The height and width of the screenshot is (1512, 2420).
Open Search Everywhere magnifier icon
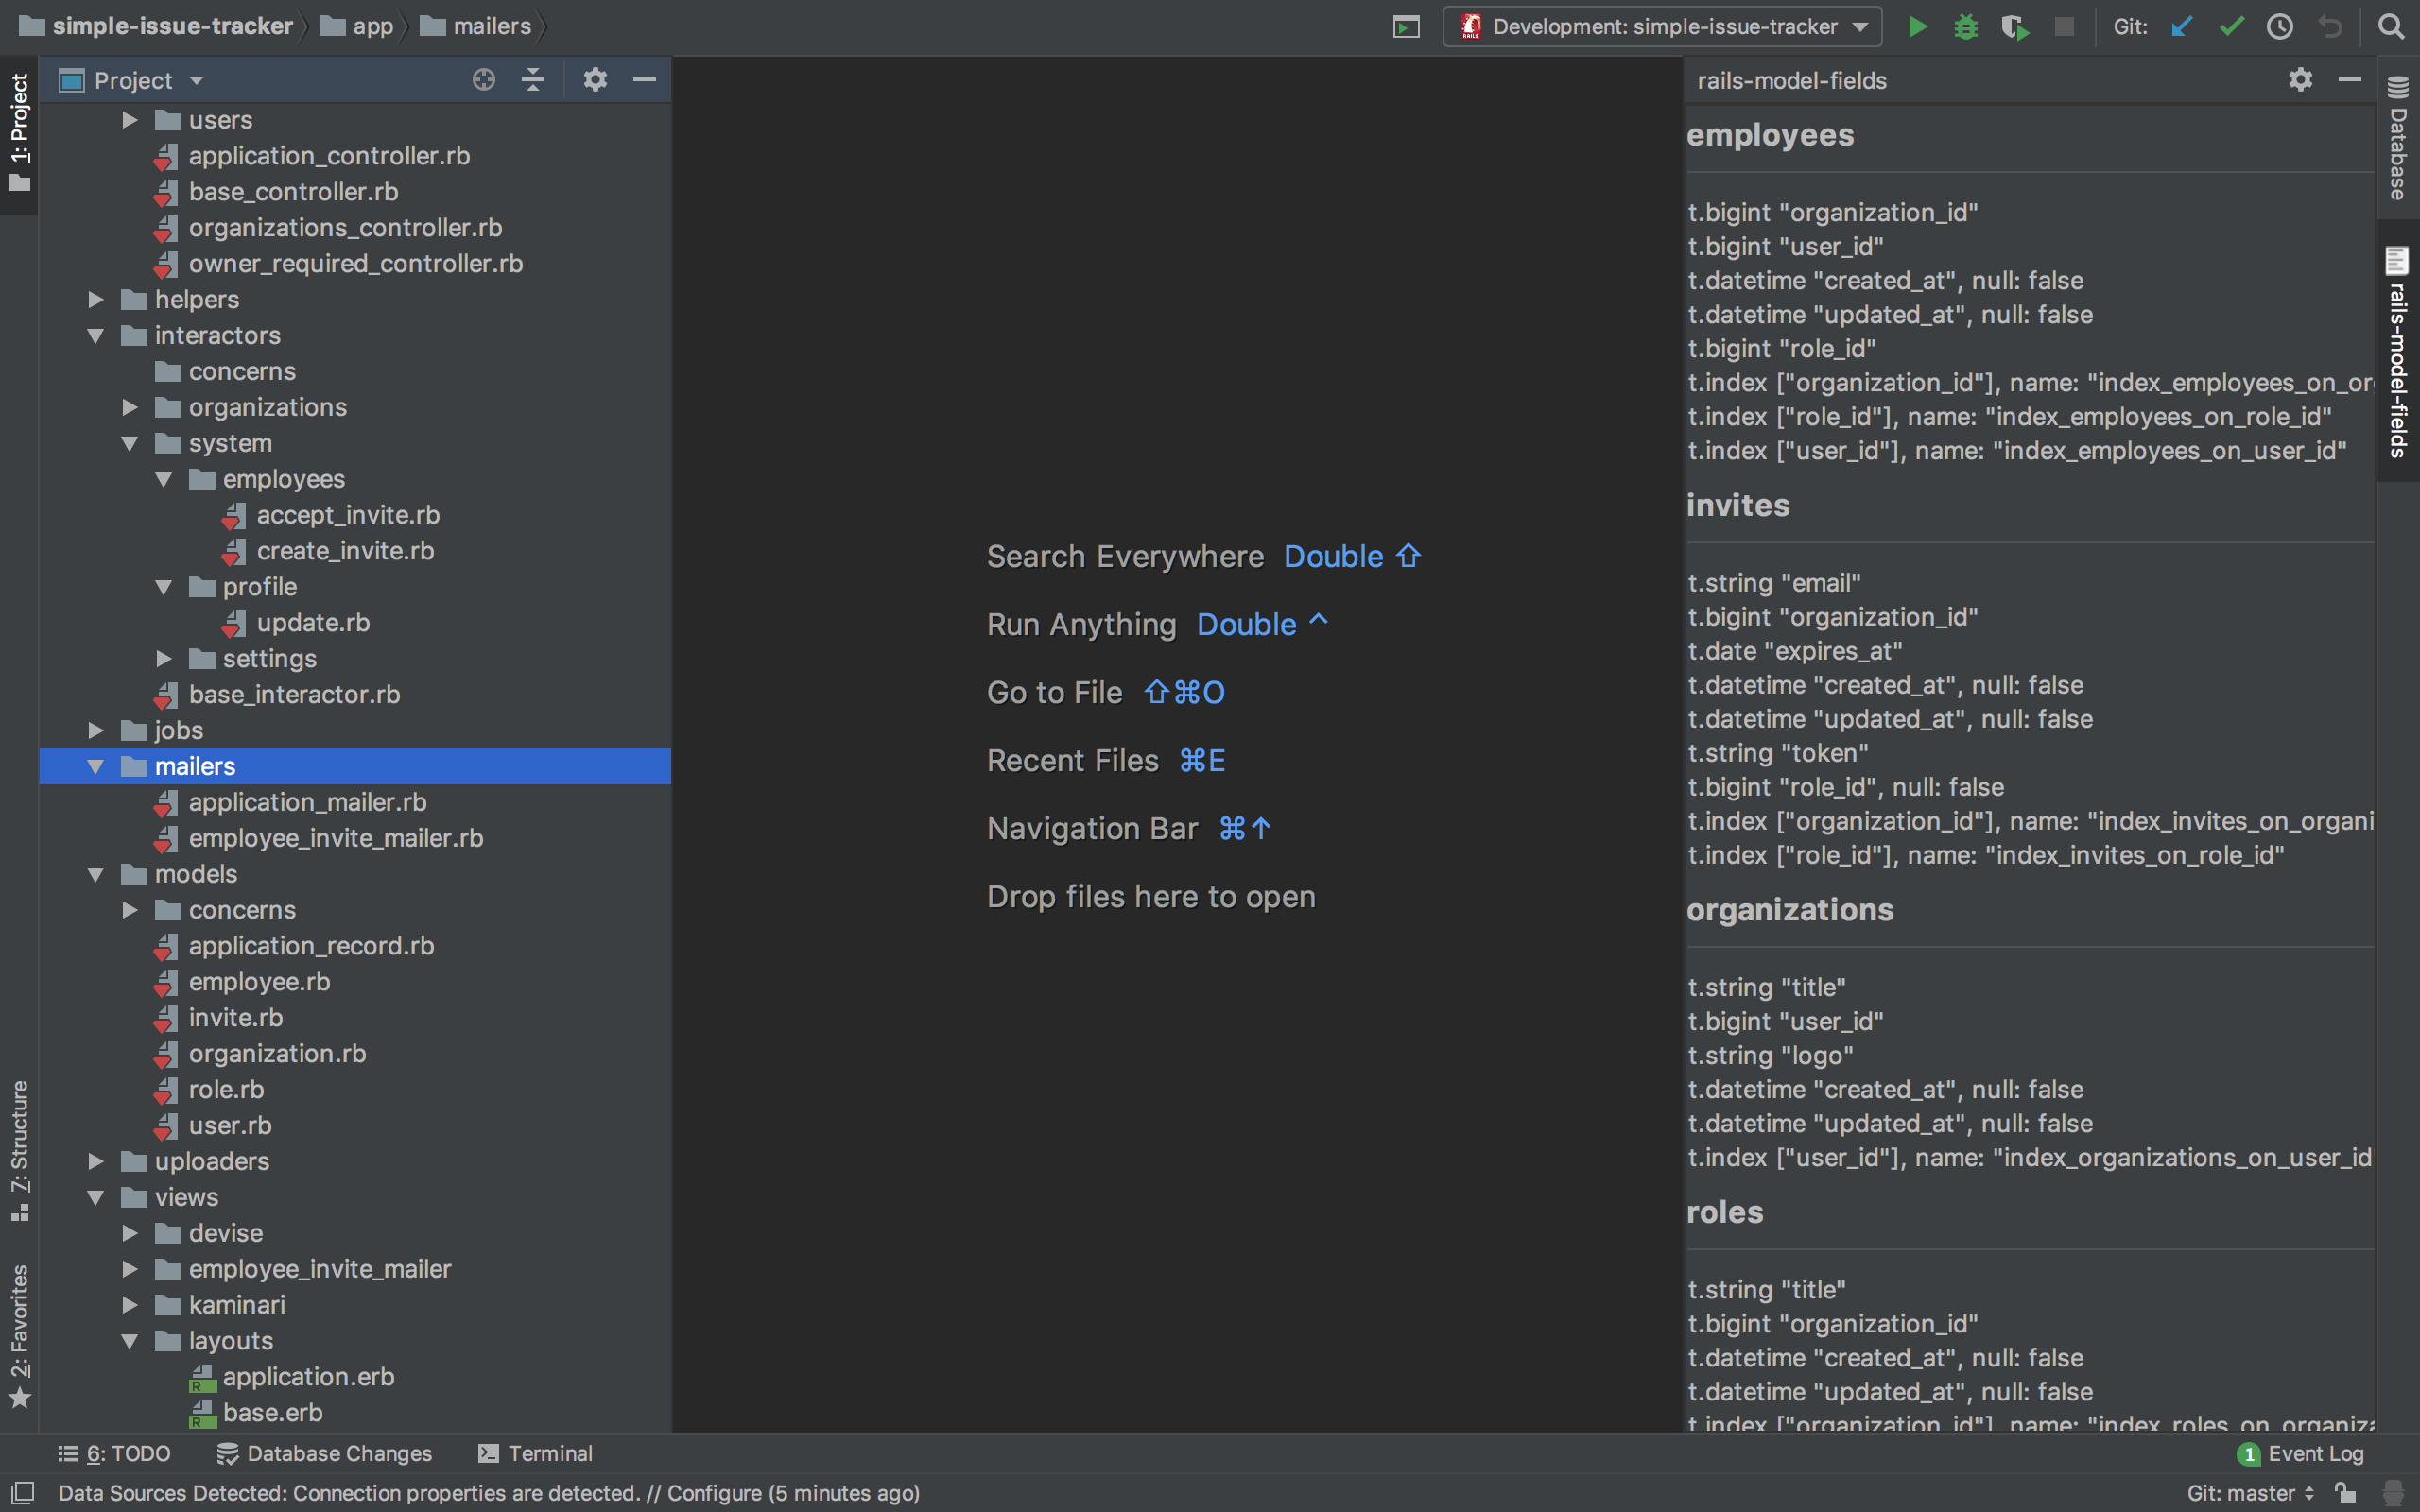pyautogui.click(x=2391, y=26)
